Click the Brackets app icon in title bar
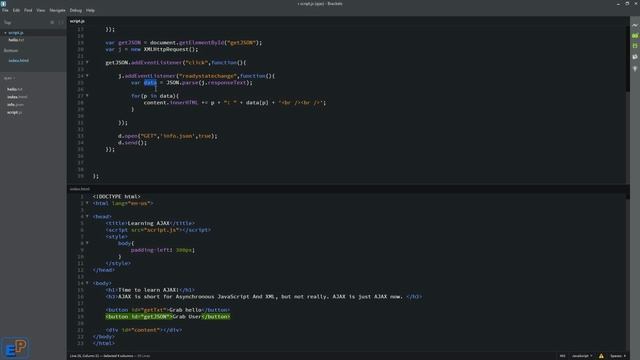The height and width of the screenshot is (360, 640). (x=4, y=4)
